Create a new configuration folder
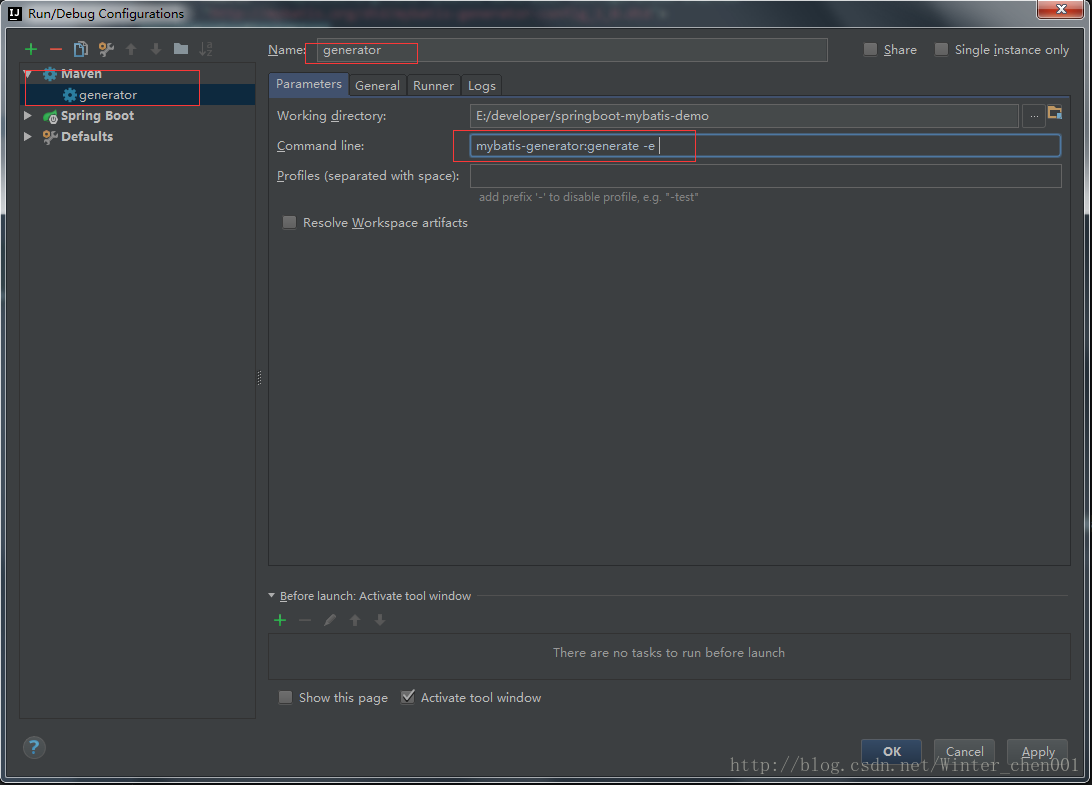The width and height of the screenshot is (1092, 785). coord(181,49)
